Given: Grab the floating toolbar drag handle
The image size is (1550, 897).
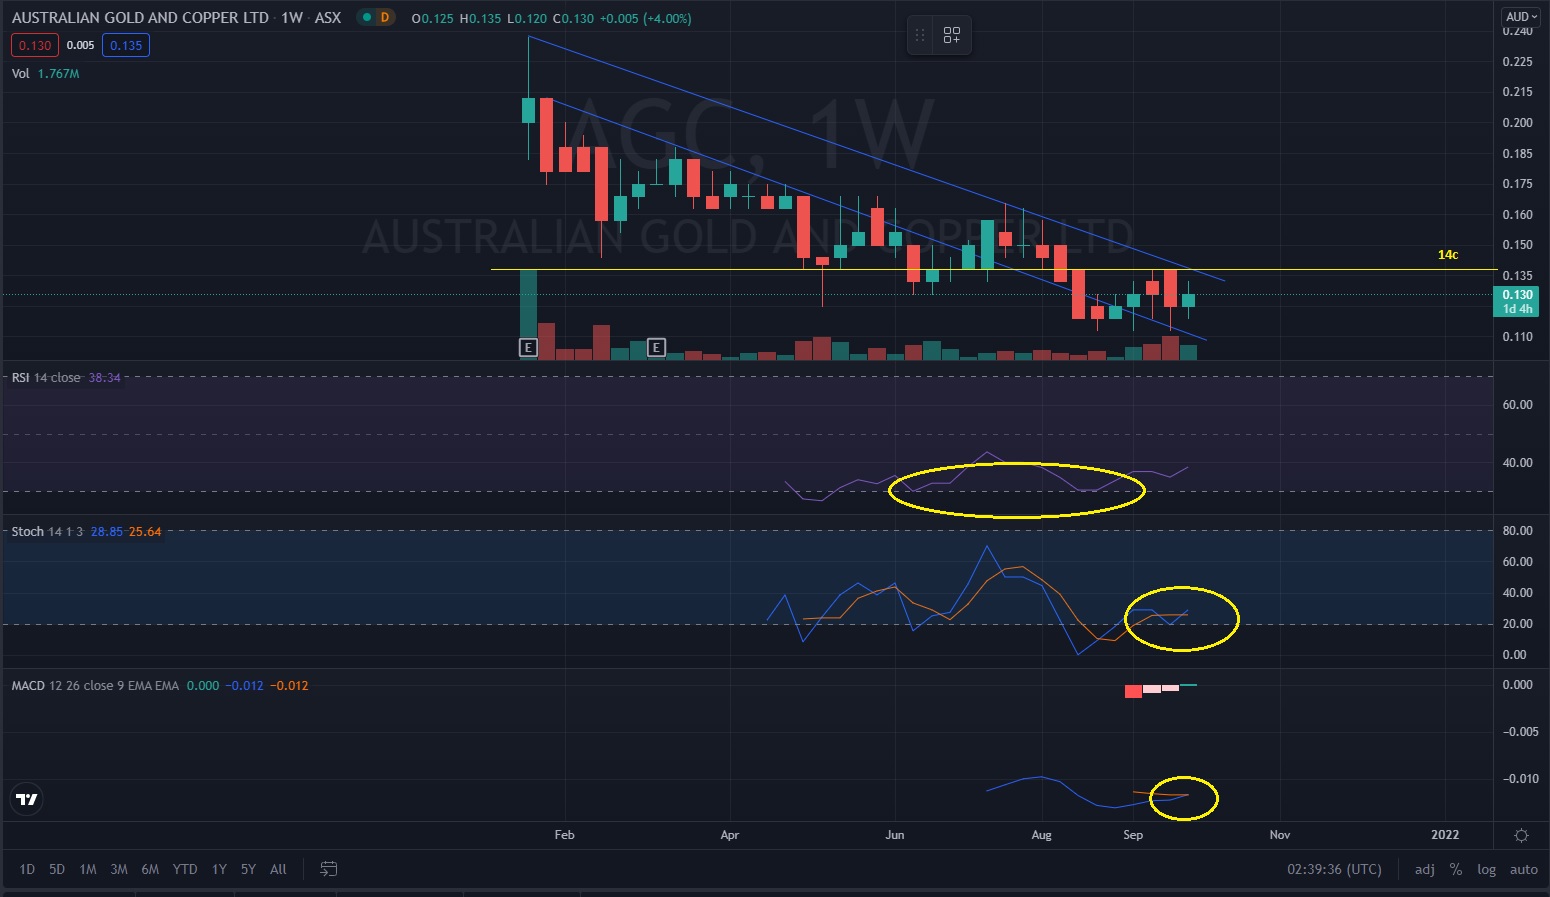Looking at the screenshot, I should click(x=920, y=35).
